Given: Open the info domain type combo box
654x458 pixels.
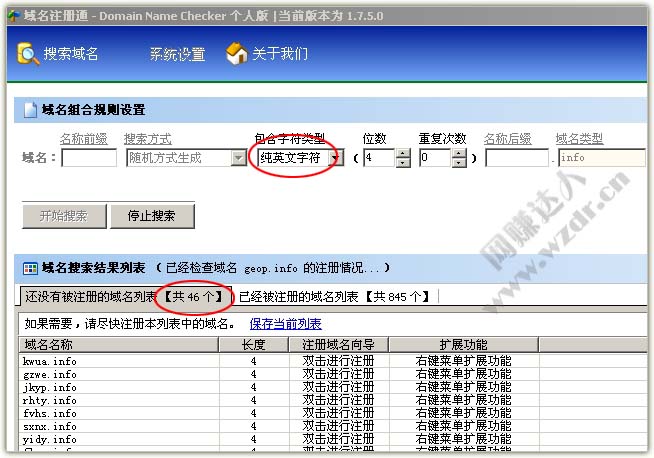Looking at the screenshot, I should (601, 158).
